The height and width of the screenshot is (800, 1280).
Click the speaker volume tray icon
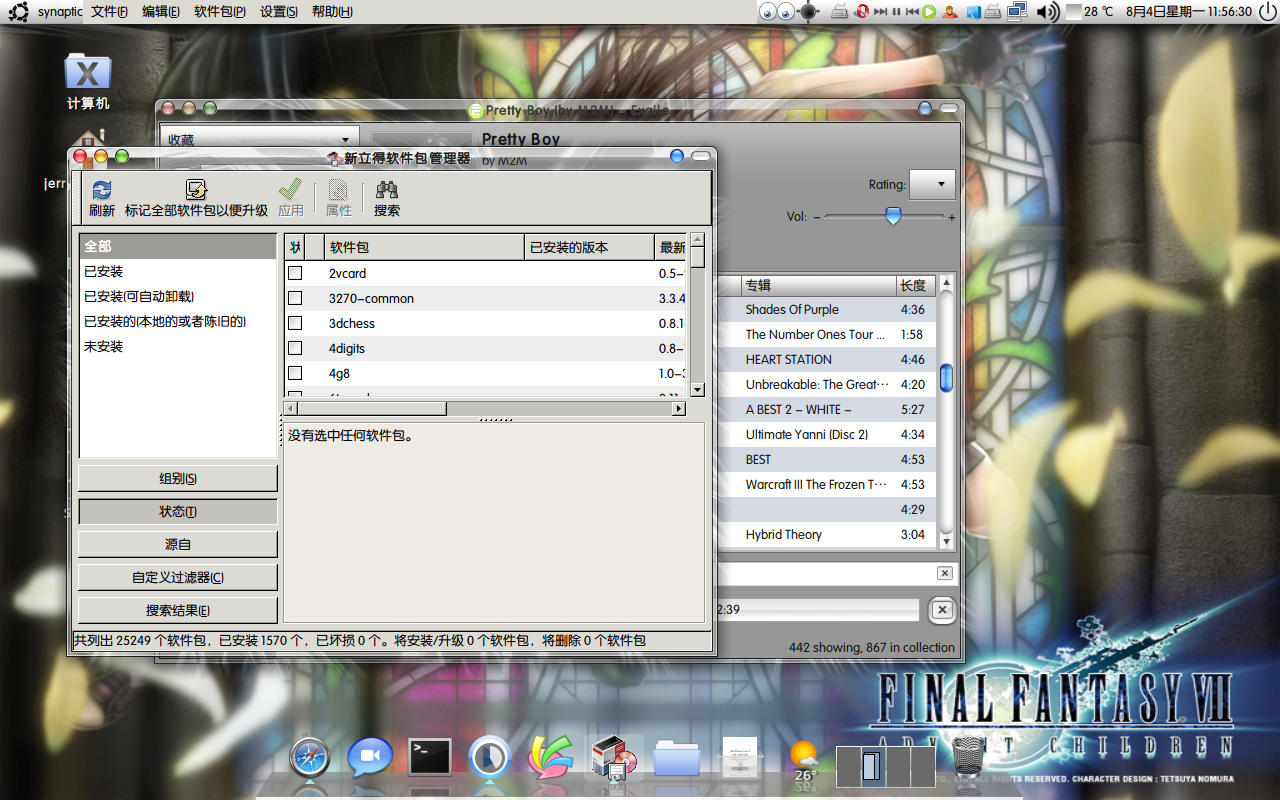point(1047,12)
